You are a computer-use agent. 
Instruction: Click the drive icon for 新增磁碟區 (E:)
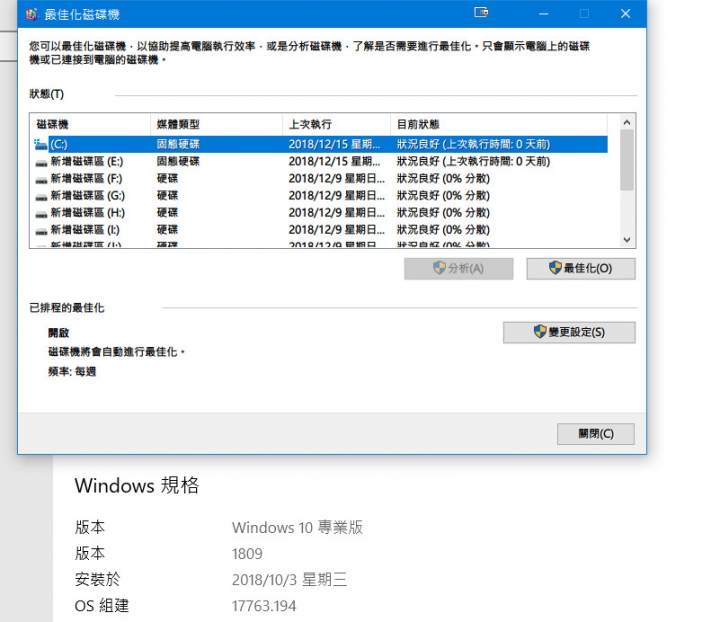coord(41,162)
